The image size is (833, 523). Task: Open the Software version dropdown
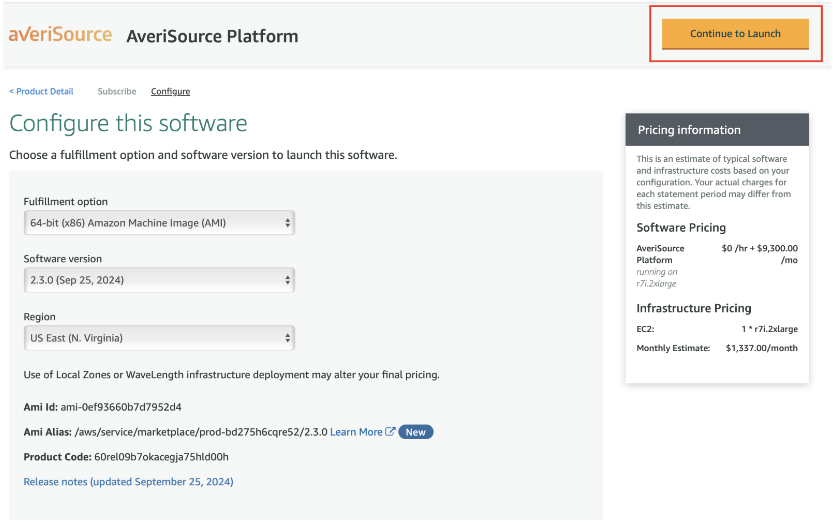[x=159, y=280]
